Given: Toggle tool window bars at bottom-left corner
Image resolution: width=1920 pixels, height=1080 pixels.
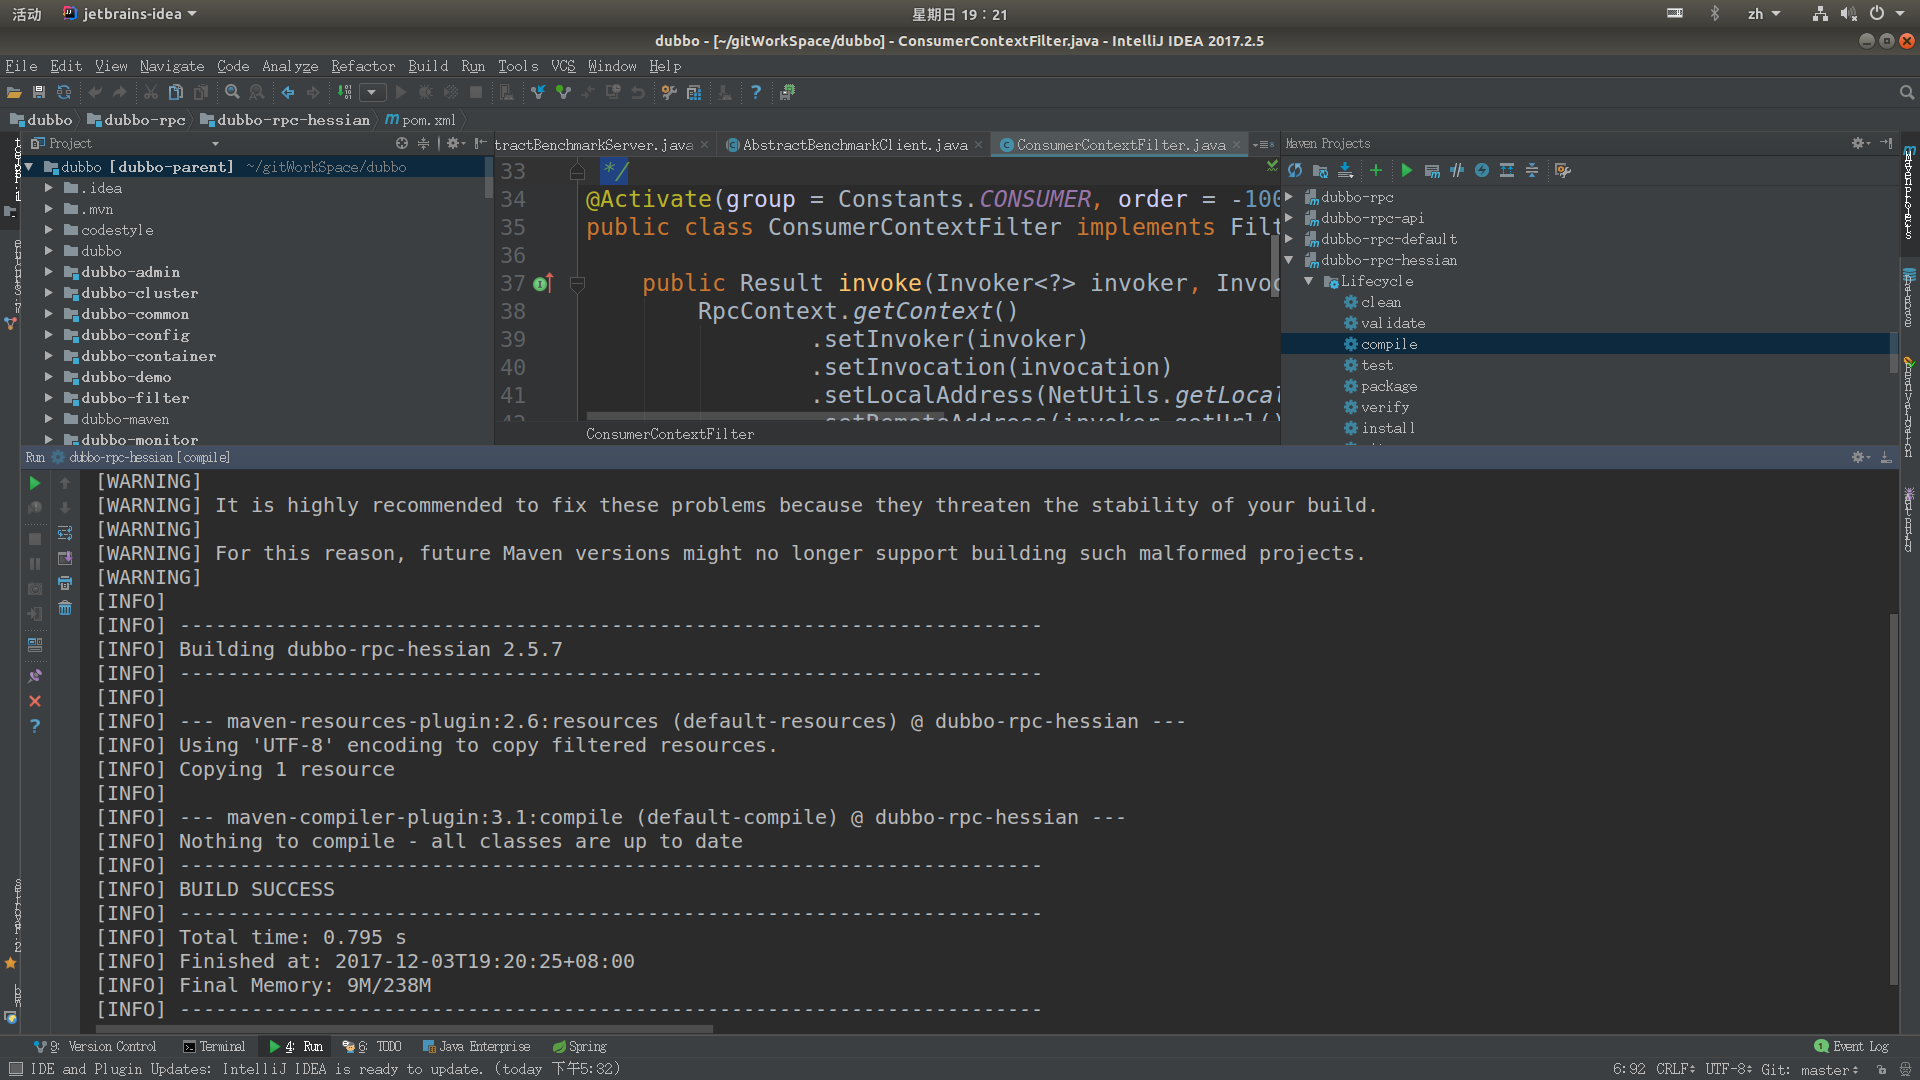Looking at the screenshot, I should (15, 1069).
